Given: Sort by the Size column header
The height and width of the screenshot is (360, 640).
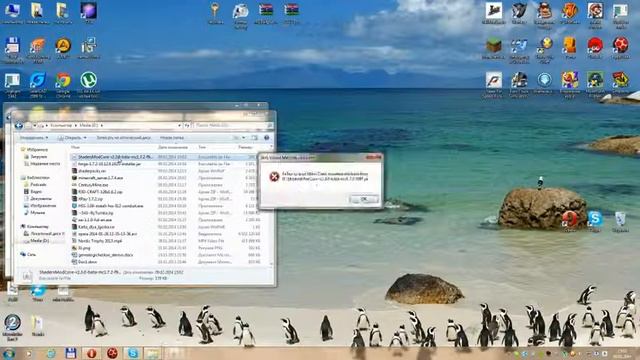Looking at the screenshot, I should coord(245,147).
